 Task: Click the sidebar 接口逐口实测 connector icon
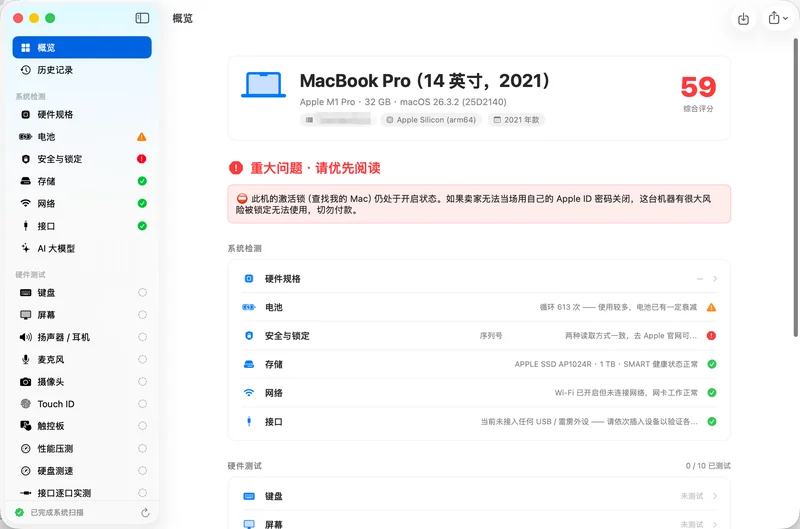coord(26,493)
